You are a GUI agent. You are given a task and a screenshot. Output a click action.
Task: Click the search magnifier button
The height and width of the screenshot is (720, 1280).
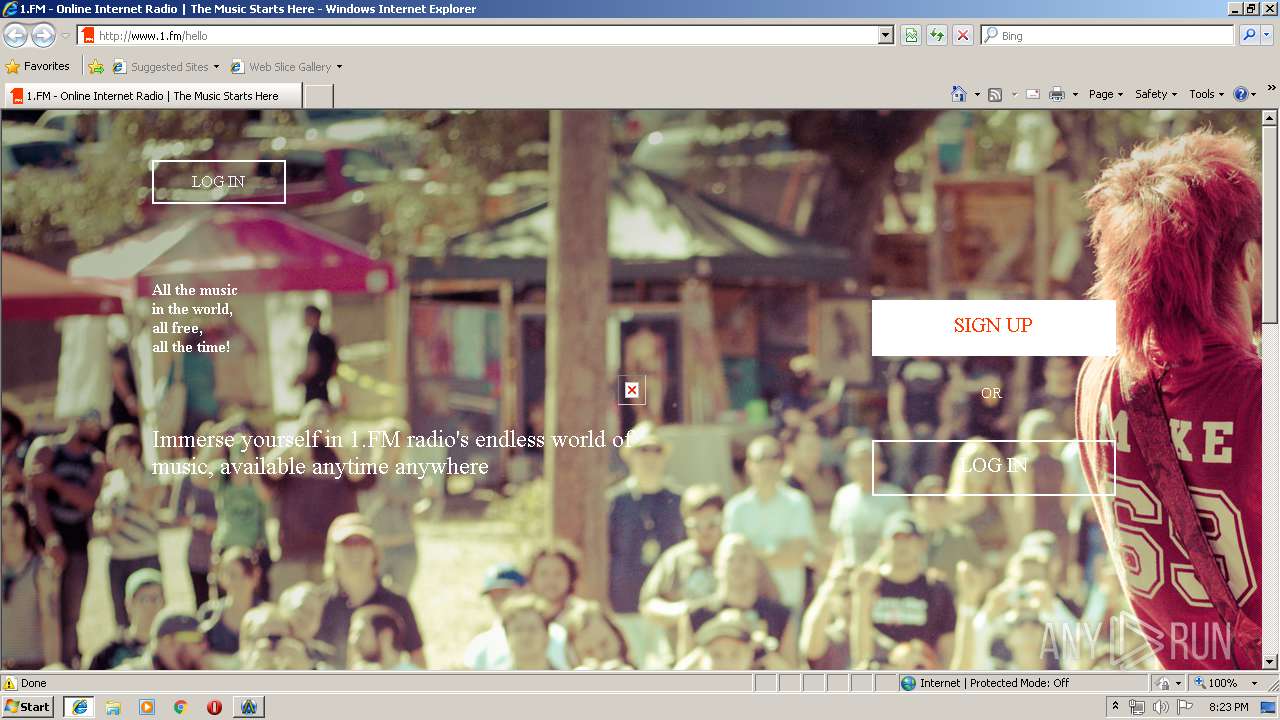tap(1248, 36)
